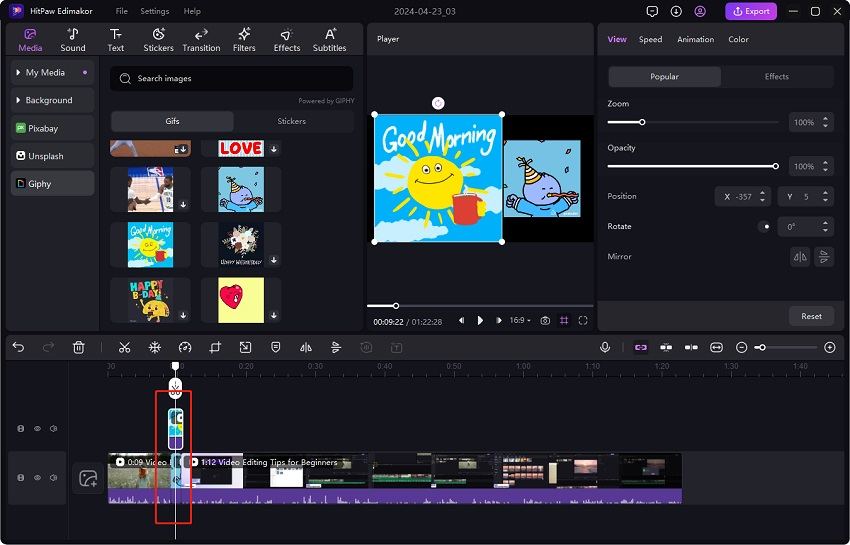Split clip with scissors icon
The width and height of the screenshot is (850, 545).
click(x=124, y=348)
